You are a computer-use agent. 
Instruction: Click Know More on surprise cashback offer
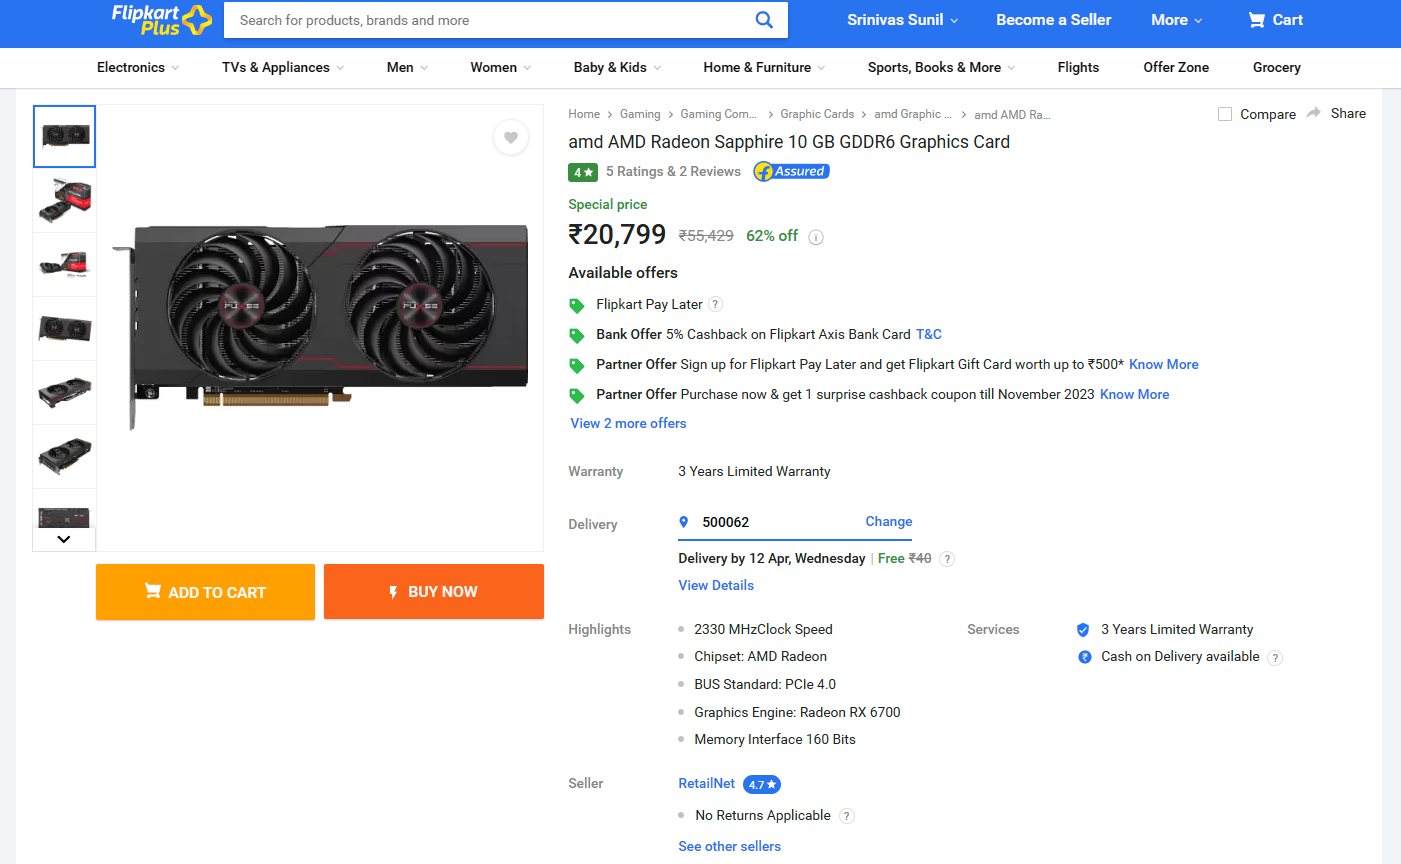point(1135,394)
